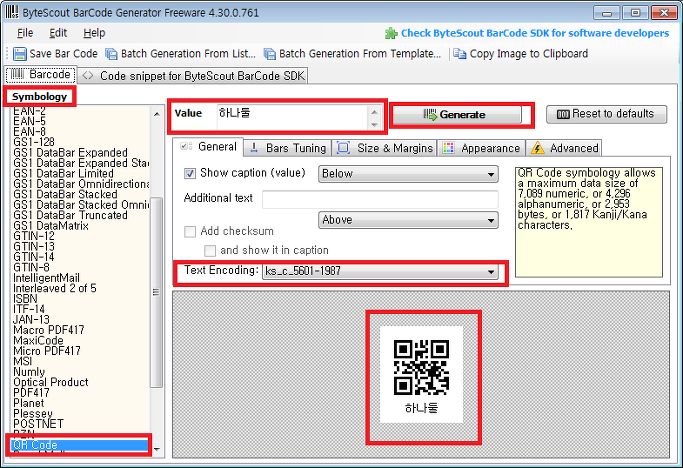This screenshot has height=468, width=683.
Task: Select POSTNET symbology
Action: [x=38, y=424]
